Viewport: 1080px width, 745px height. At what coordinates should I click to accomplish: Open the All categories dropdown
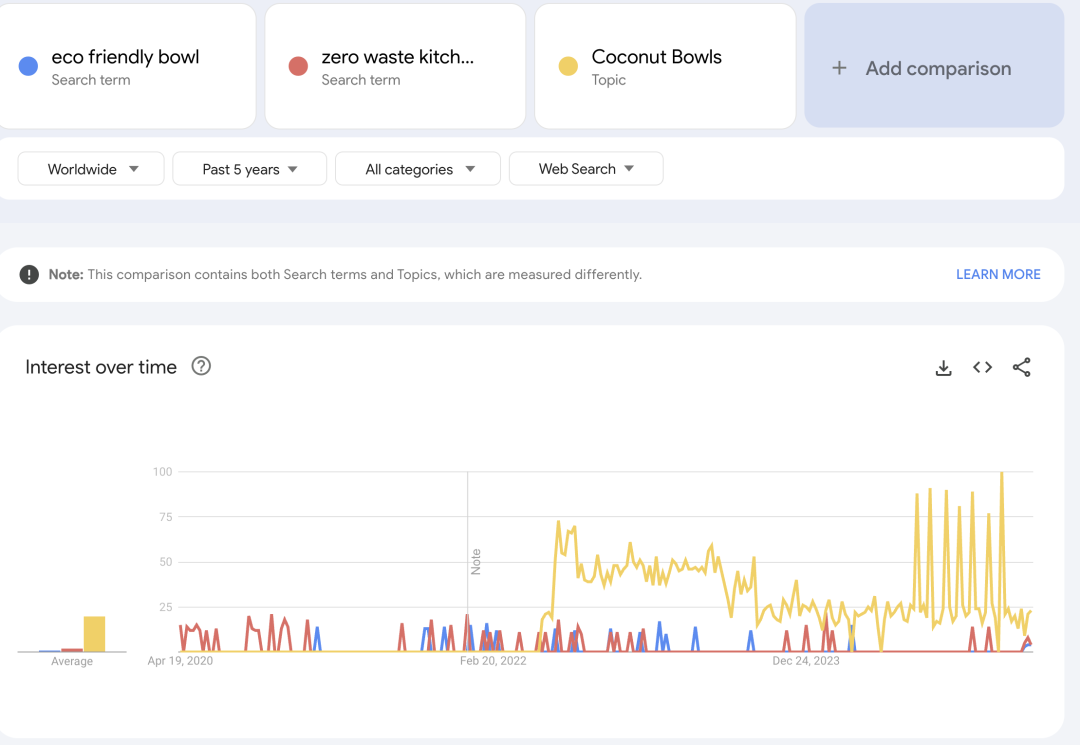[418, 169]
